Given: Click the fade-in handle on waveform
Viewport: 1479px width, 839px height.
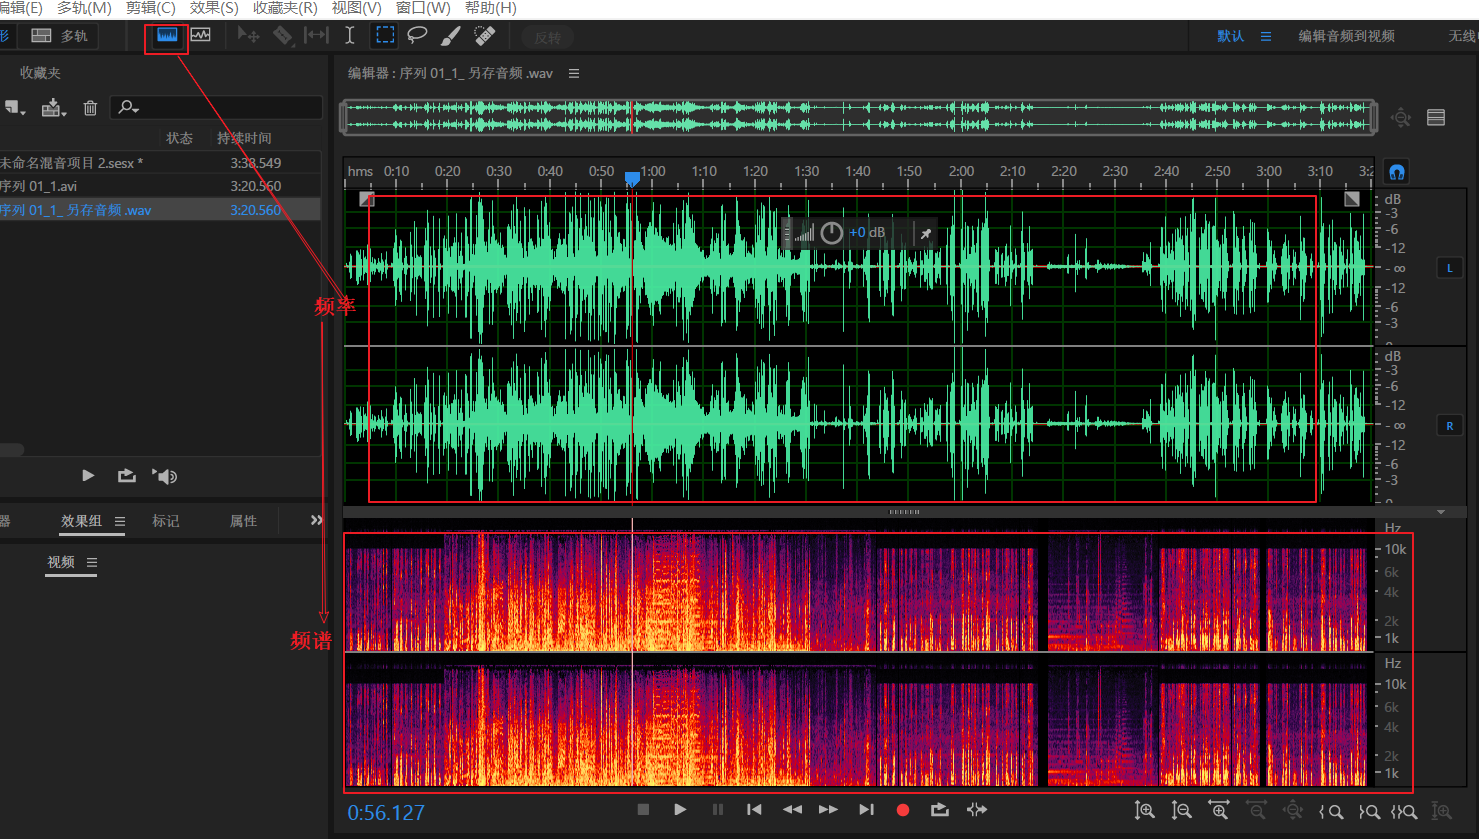Looking at the screenshot, I should (x=367, y=199).
